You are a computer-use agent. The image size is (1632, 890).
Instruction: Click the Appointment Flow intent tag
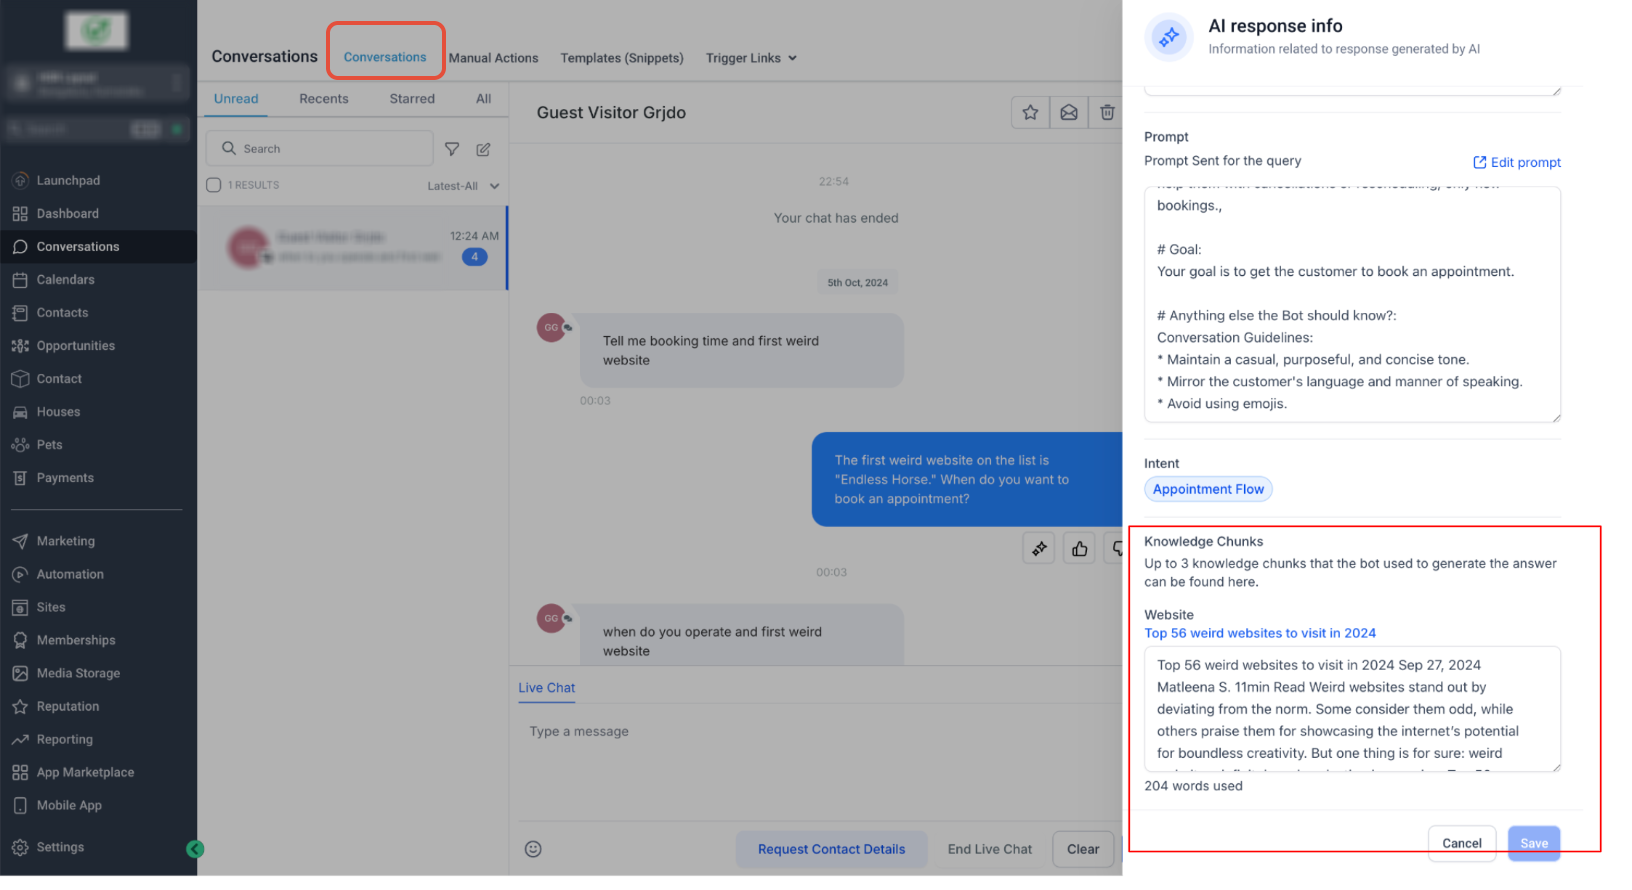click(x=1208, y=489)
